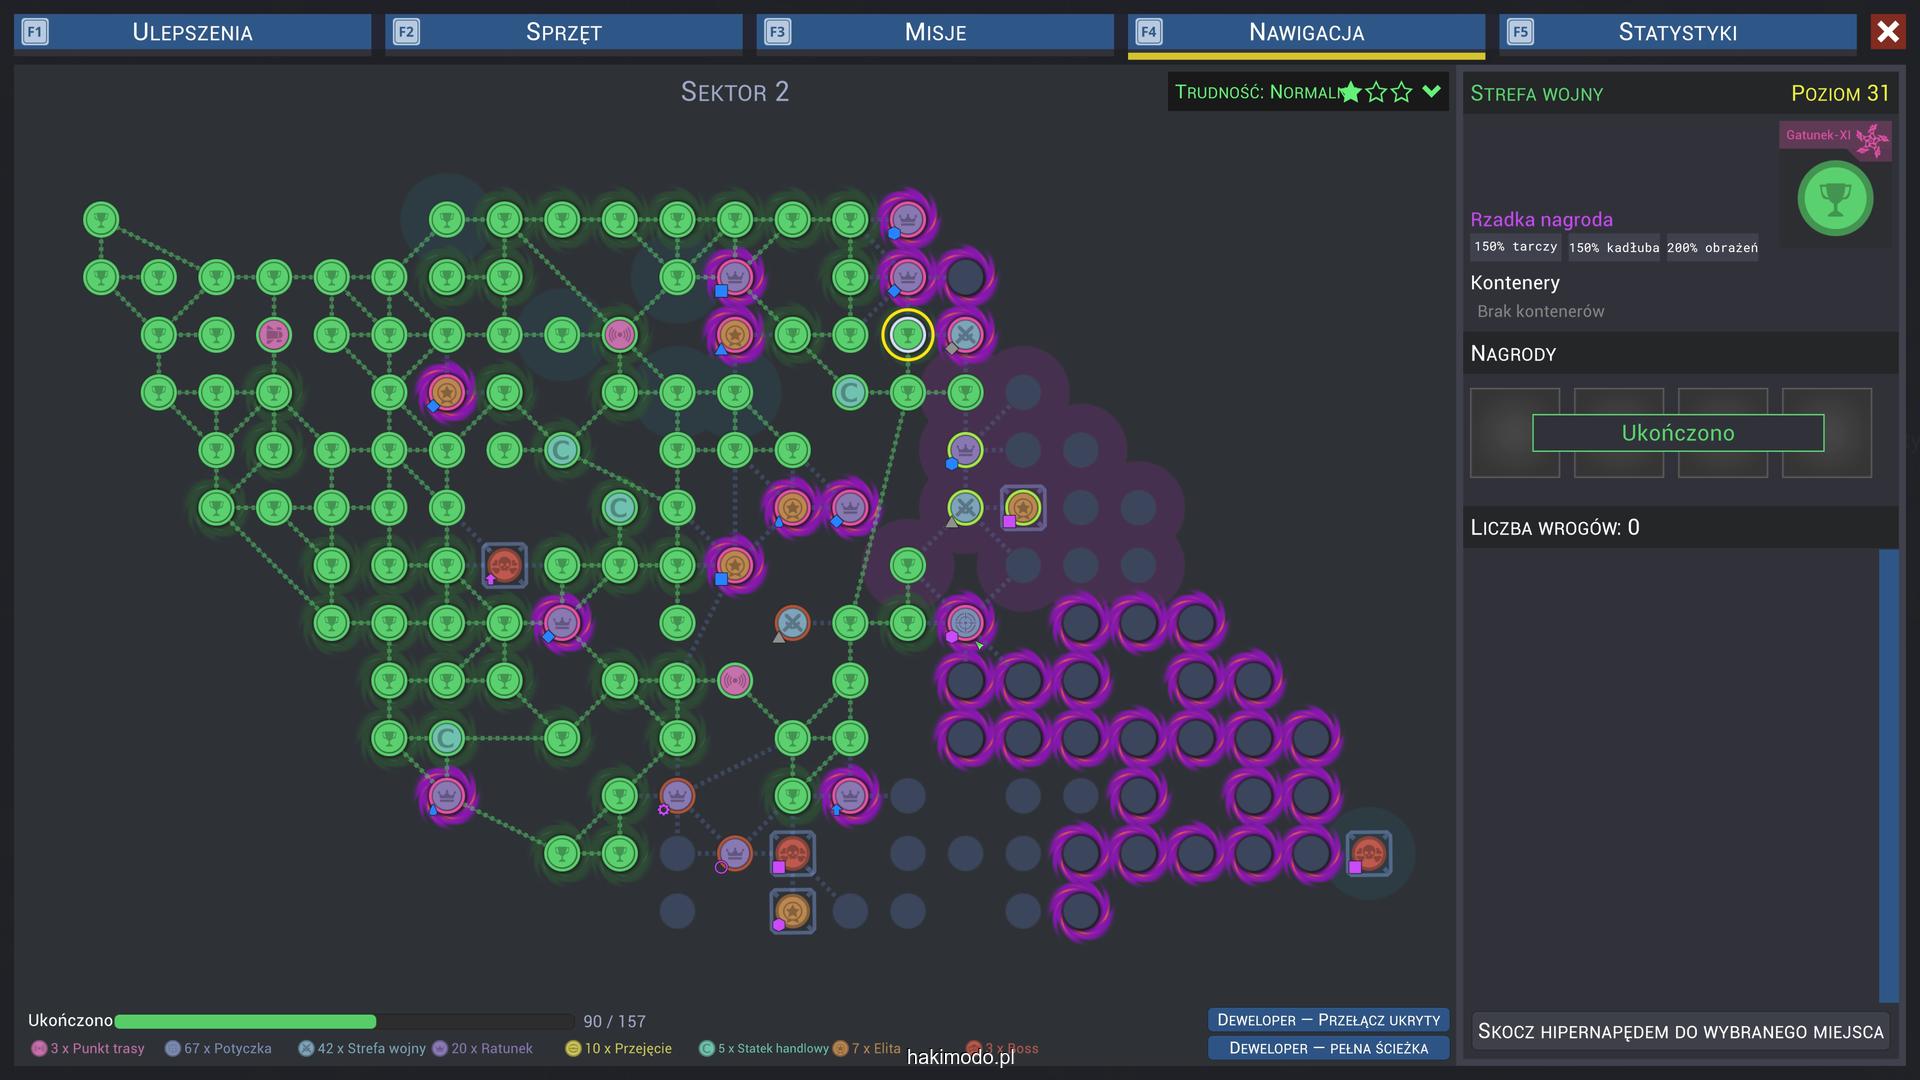Click the bottom Elita star node in square frame
The width and height of the screenshot is (1920, 1080).
(x=792, y=911)
